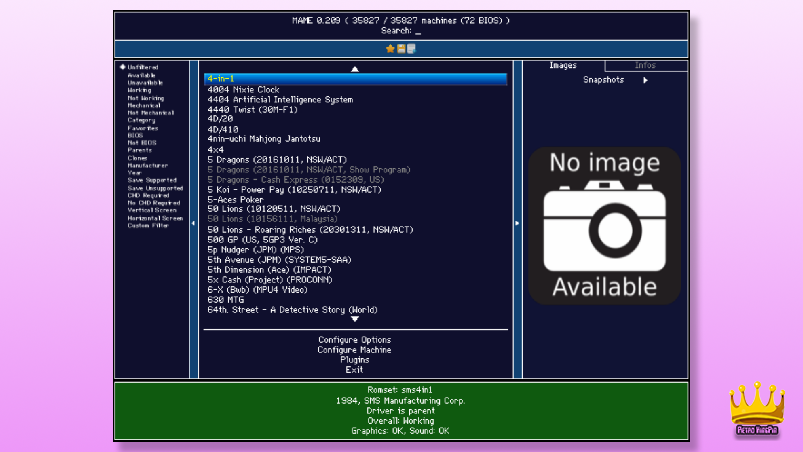The height and width of the screenshot is (452, 803).
Task: Select 5th Dimension (Ace) (IMPACT)
Action: 269,270
